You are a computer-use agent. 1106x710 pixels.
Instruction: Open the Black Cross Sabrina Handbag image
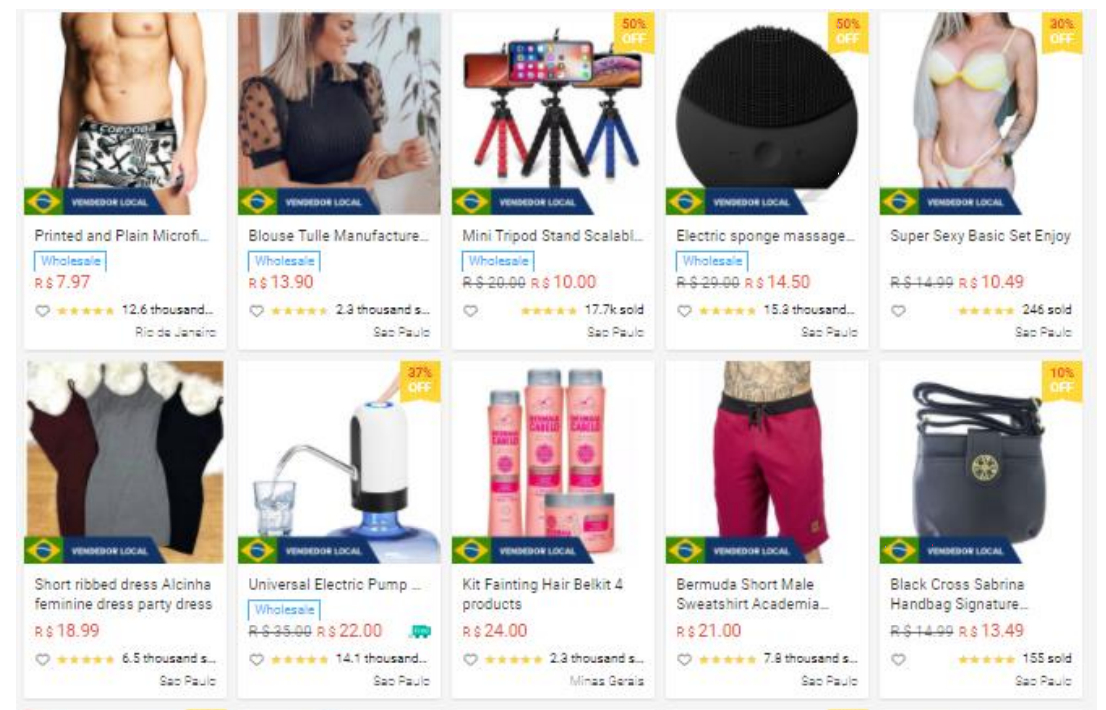(x=980, y=463)
